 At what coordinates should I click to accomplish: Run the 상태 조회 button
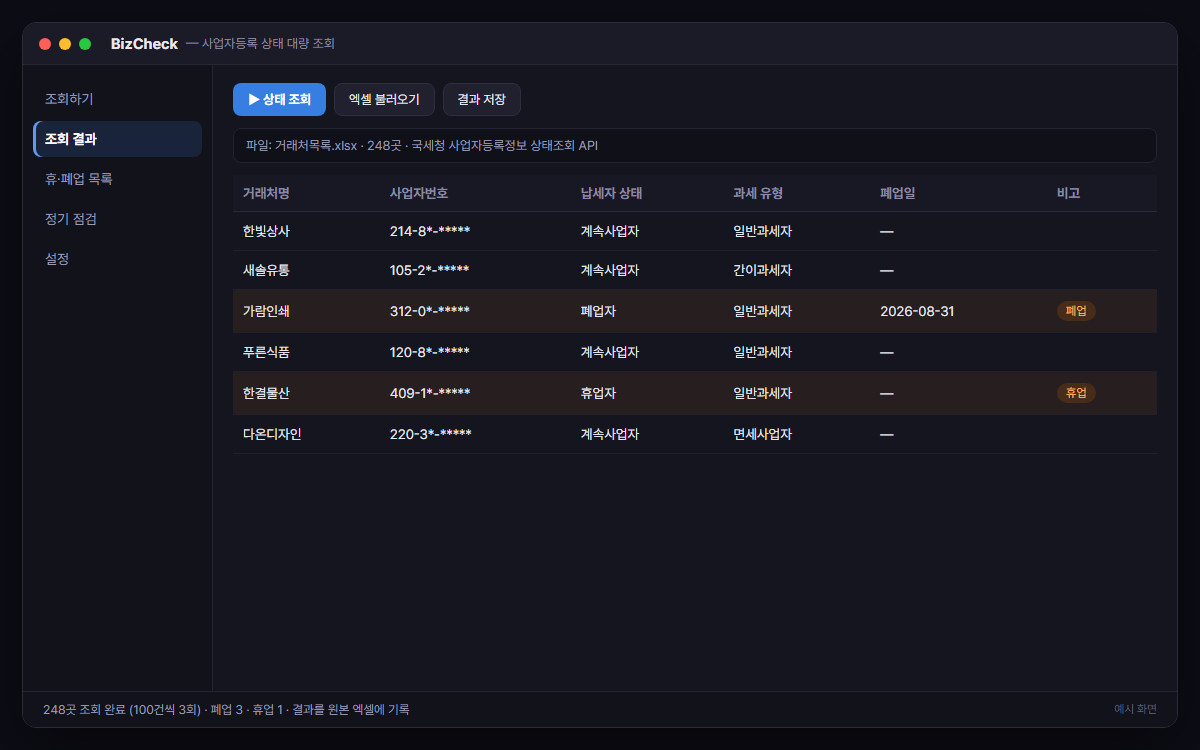click(x=279, y=100)
